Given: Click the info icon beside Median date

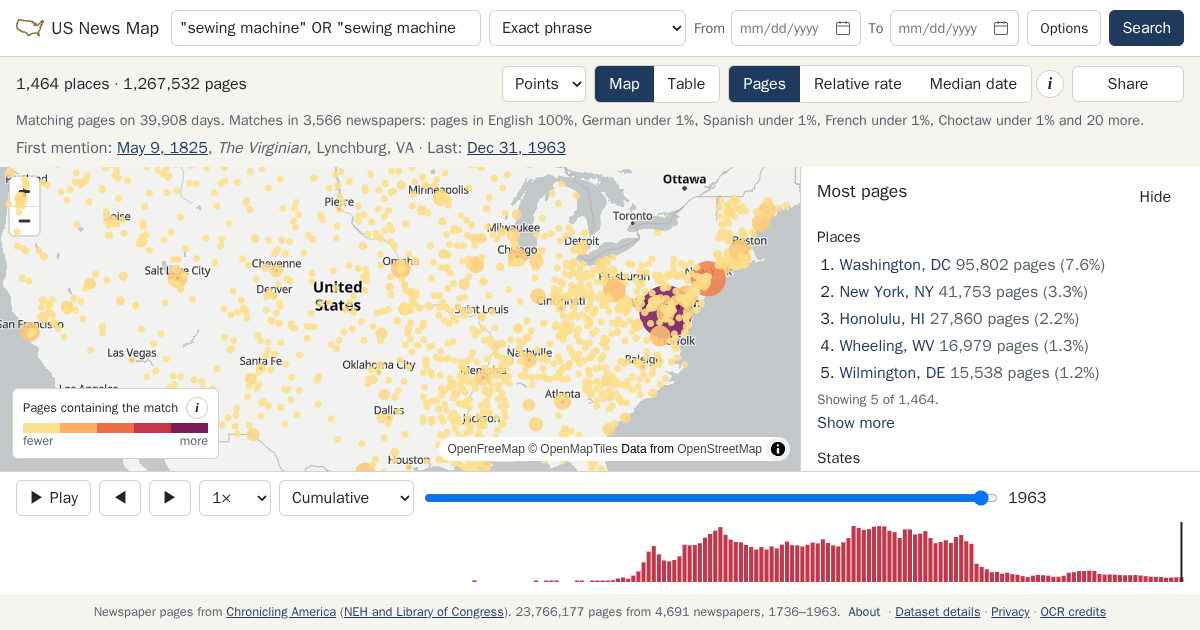Looking at the screenshot, I should (x=1049, y=84).
